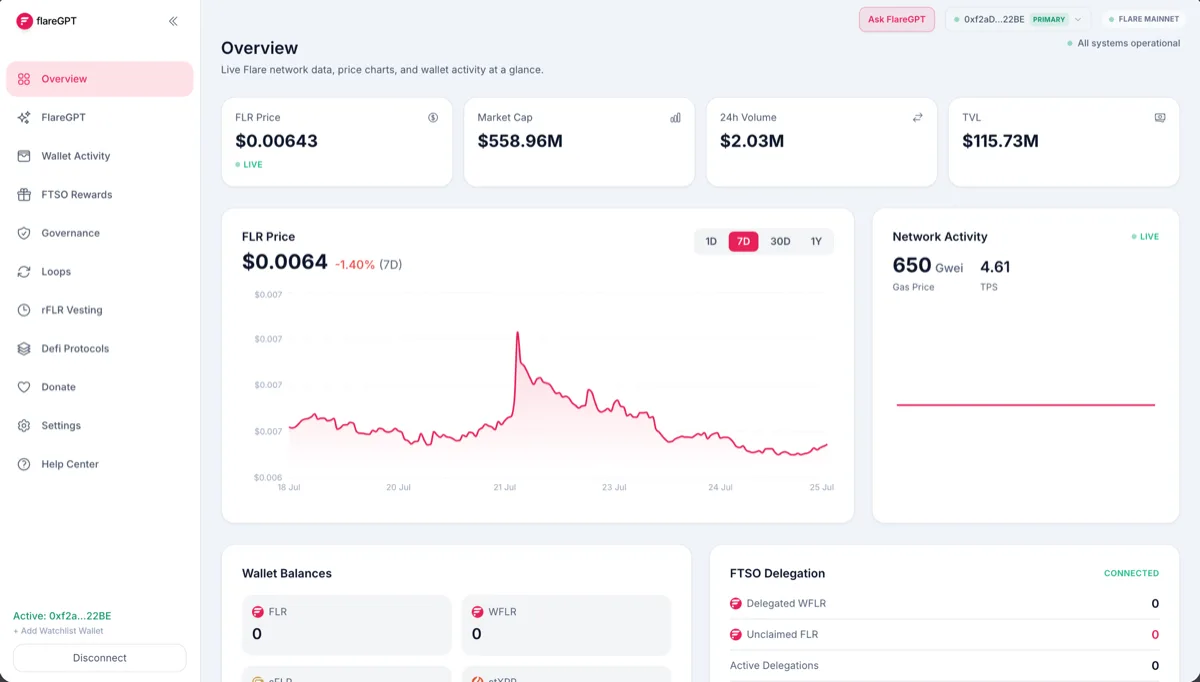Click the Delegated WFLR token icon
The width and height of the screenshot is (1200, 682).
click(x=736, y=603)
